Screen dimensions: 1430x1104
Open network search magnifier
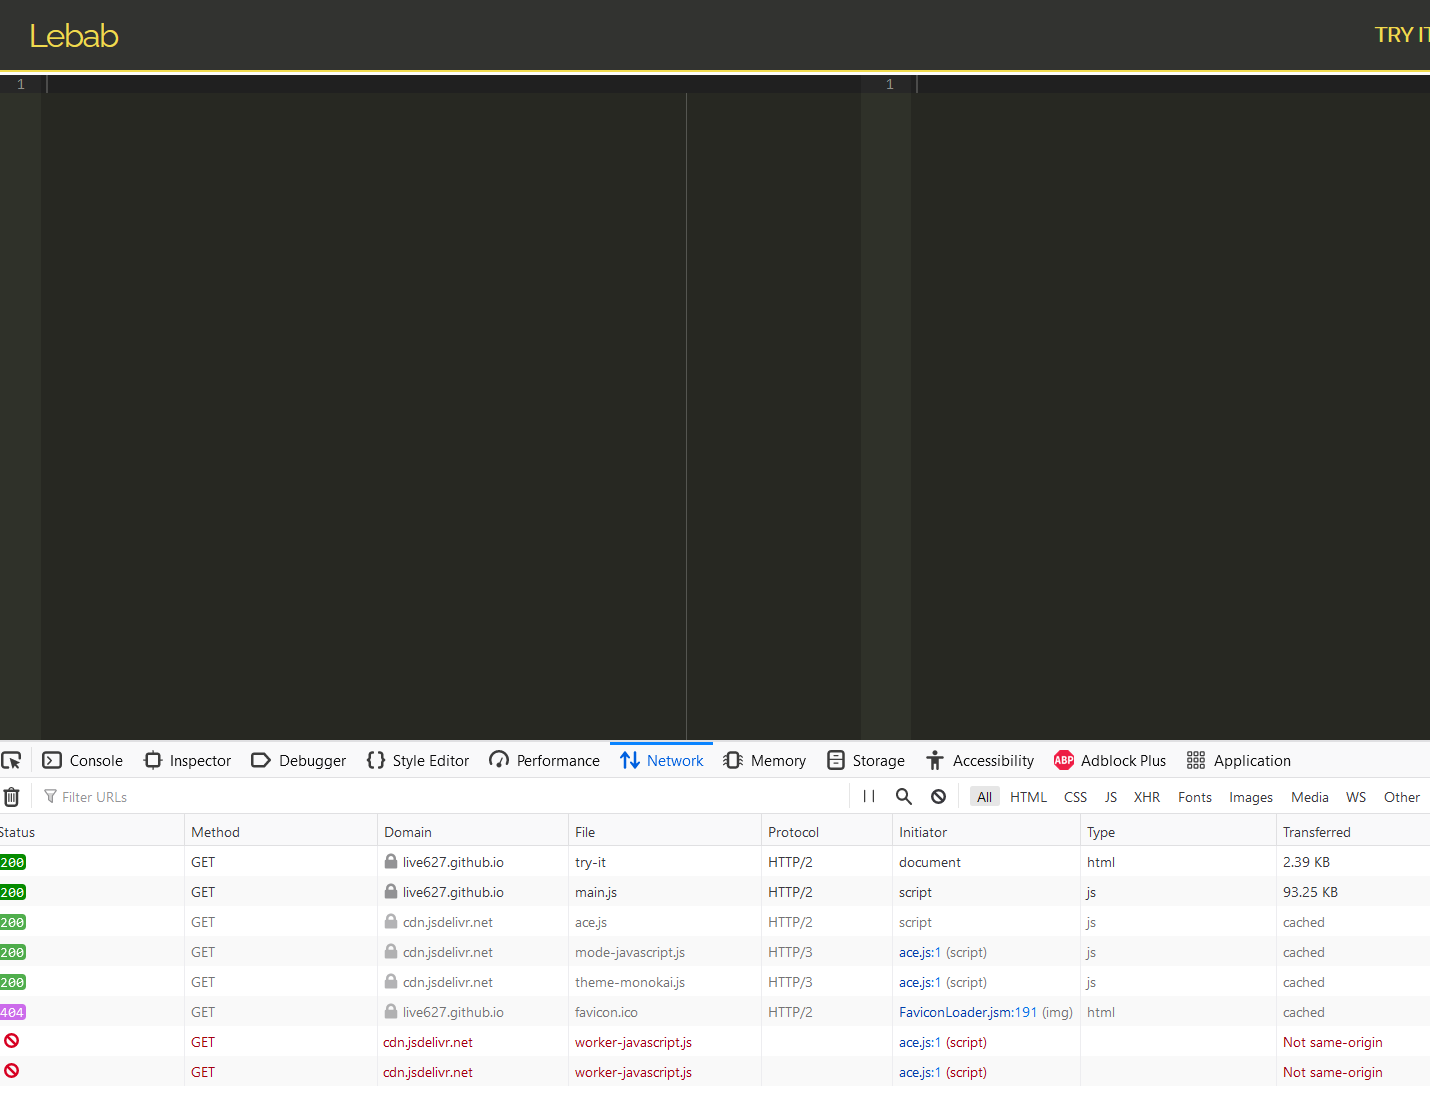click(x=904, y=797)
